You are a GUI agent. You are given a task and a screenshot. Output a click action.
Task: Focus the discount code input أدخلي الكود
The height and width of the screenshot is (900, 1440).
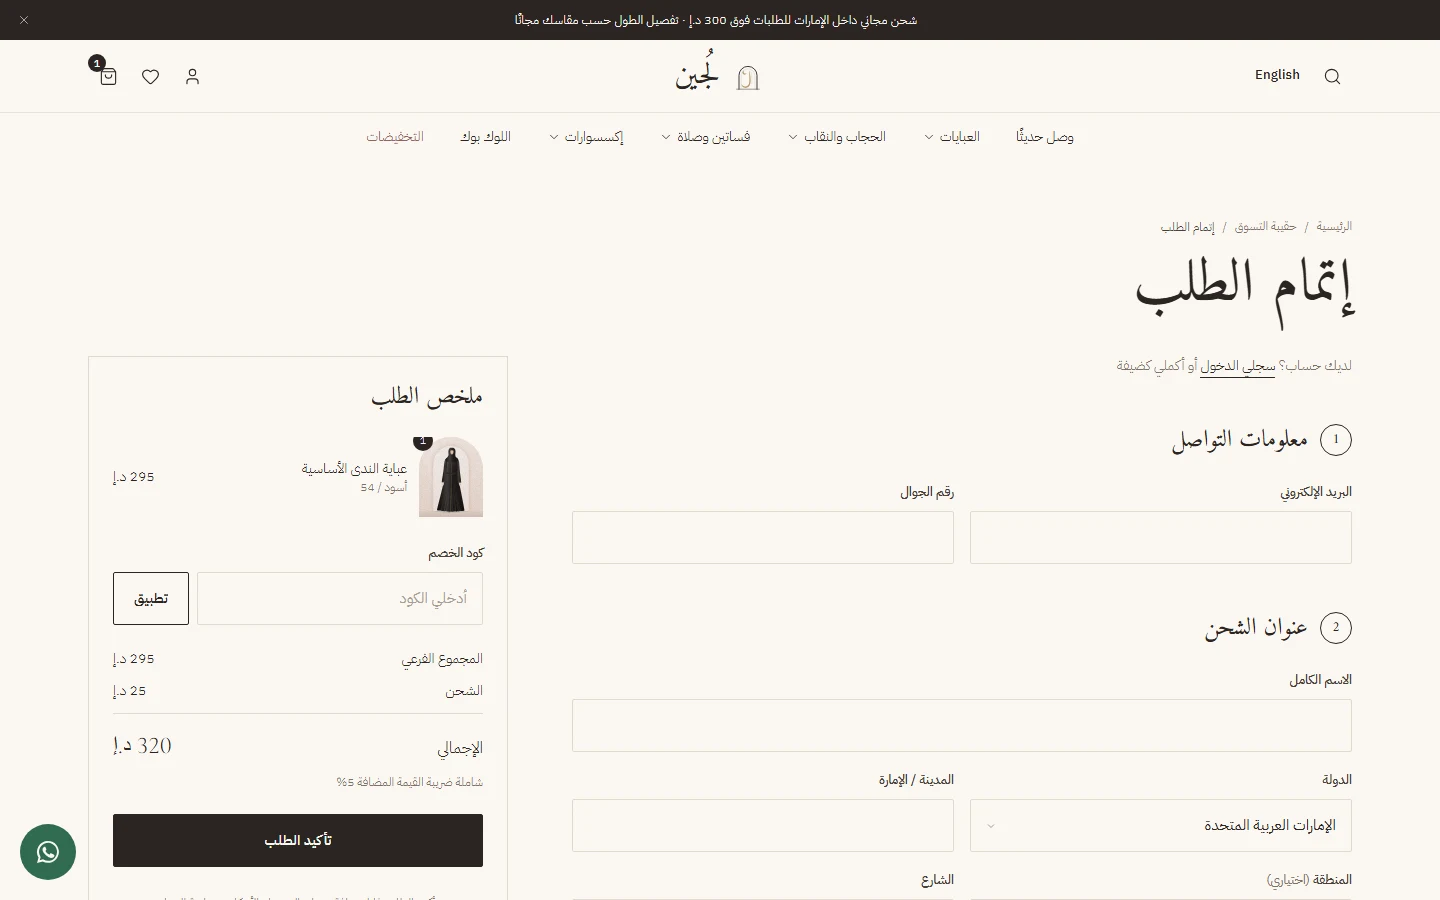340,599
